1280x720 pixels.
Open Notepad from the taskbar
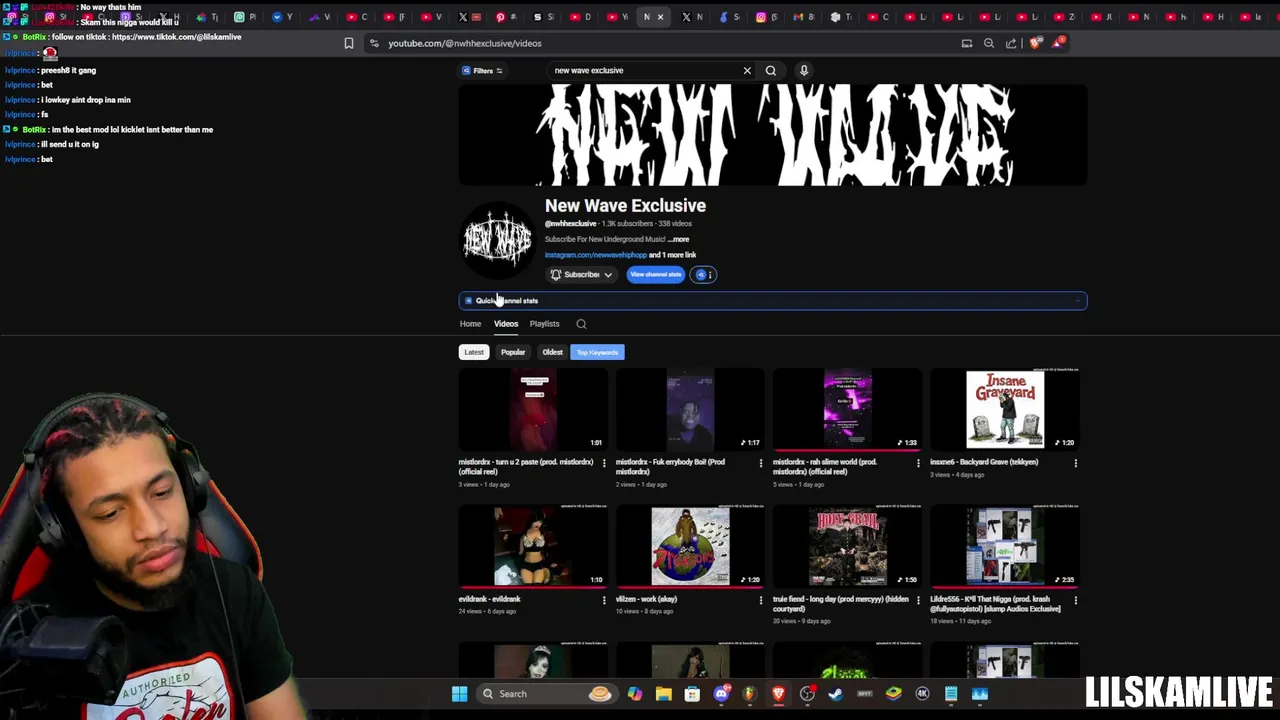click(951, 694)
